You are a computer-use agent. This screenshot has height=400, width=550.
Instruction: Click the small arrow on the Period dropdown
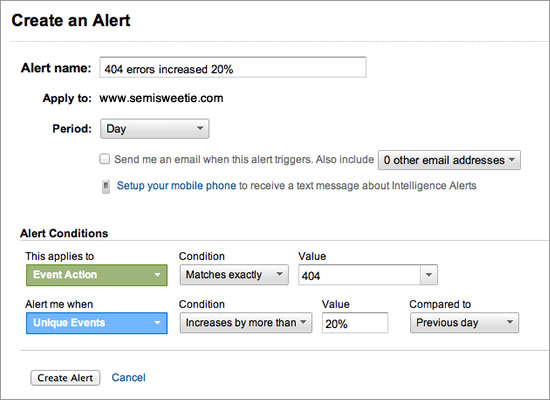tap(200, 128)
